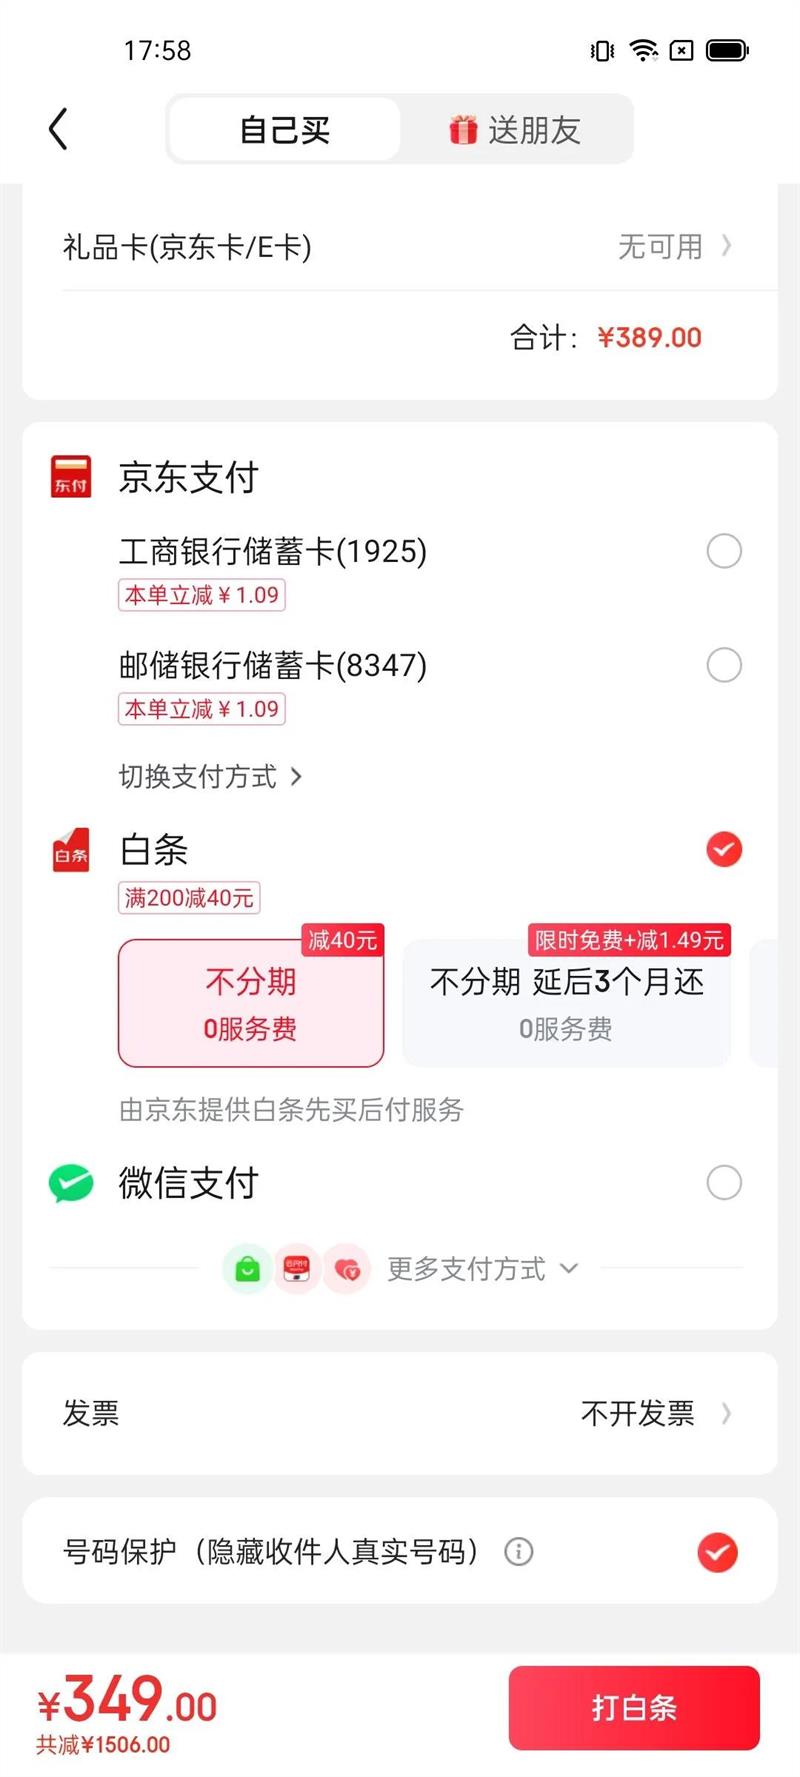Switch to 自己买 tab
The image size is (800, 1777).
point(285,129)
